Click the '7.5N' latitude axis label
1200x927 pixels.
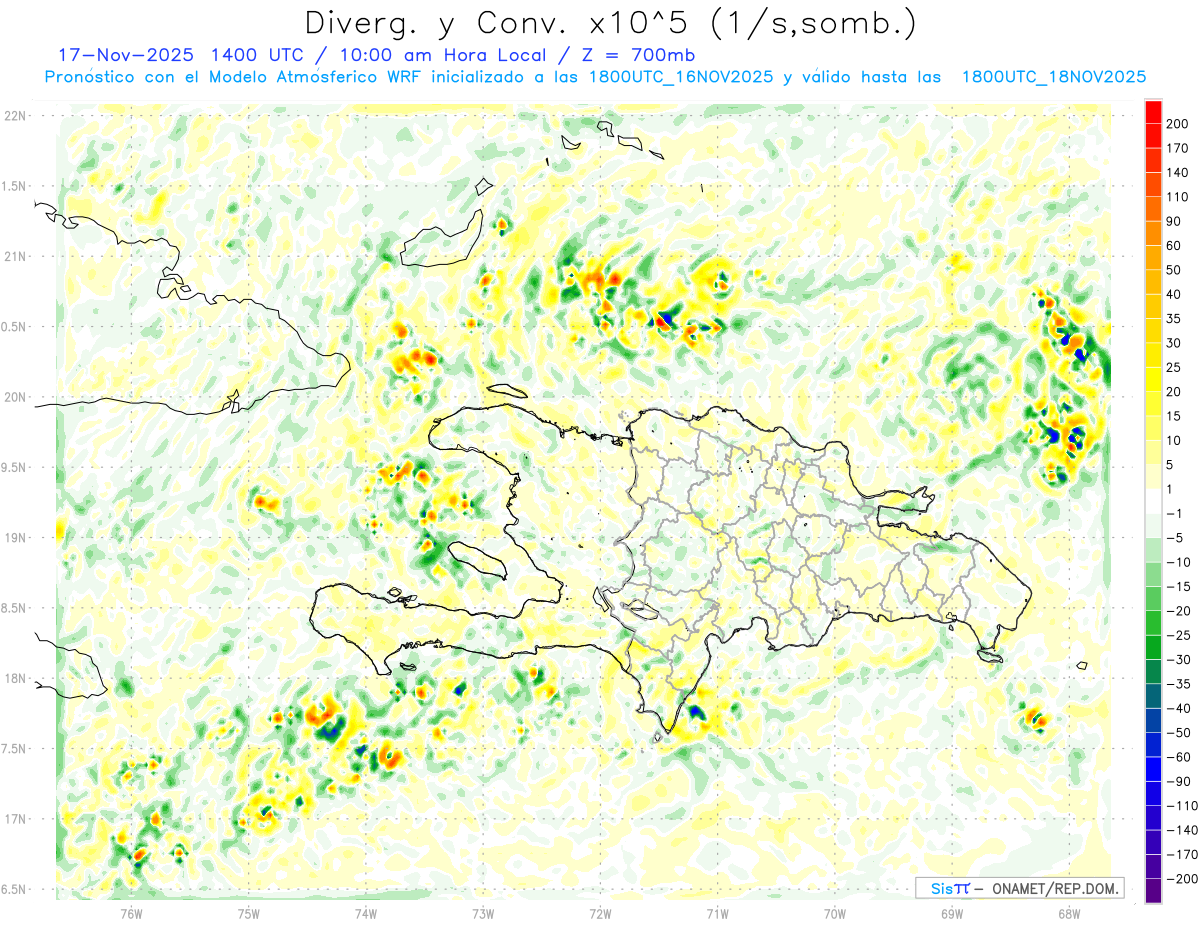(x=14, y=748)
